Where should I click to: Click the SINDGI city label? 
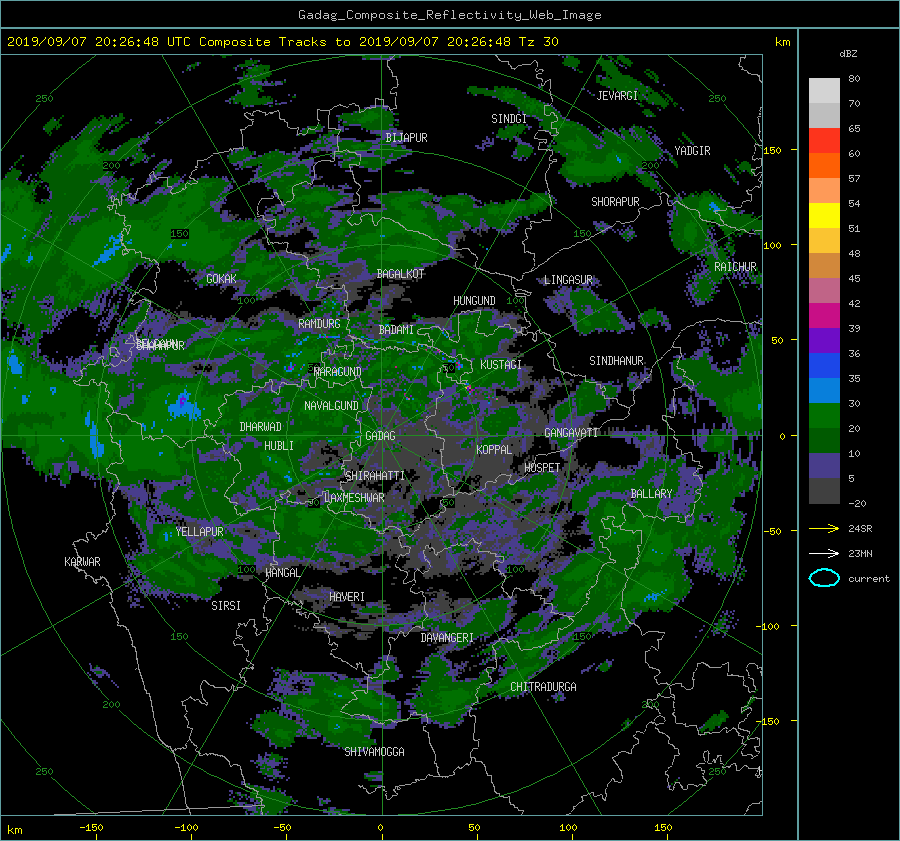coord(509,119)
